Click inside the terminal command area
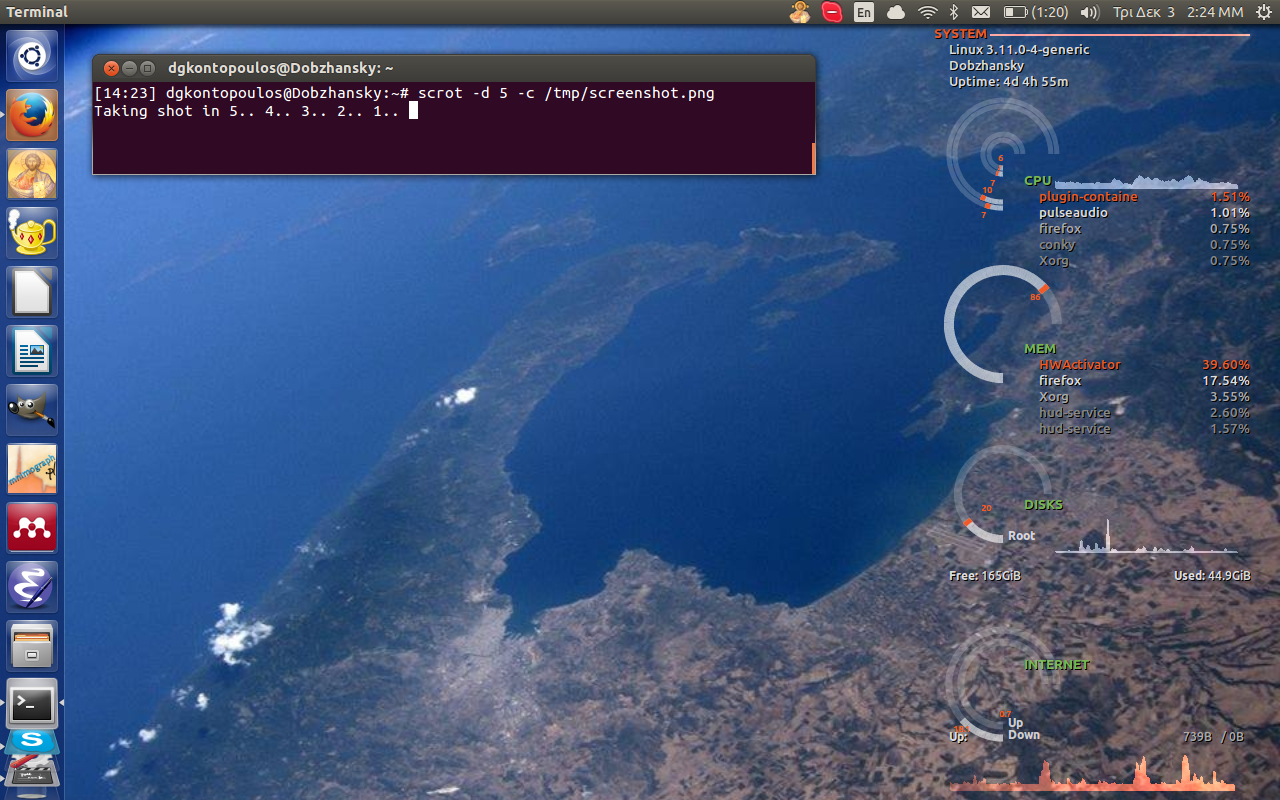Screen dimensions: 1280x800 tap(450, 140)
